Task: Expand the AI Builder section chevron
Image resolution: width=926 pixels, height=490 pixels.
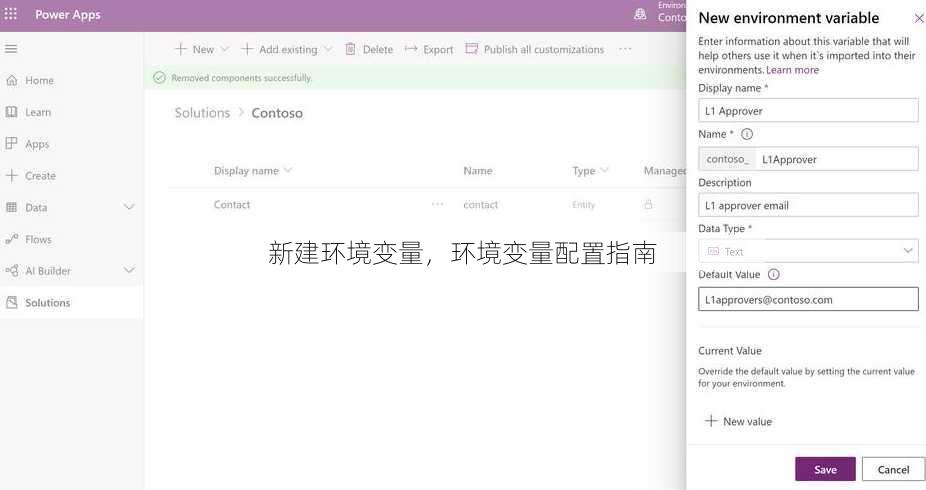Action: pyautogui.click(x=129, y=270)
